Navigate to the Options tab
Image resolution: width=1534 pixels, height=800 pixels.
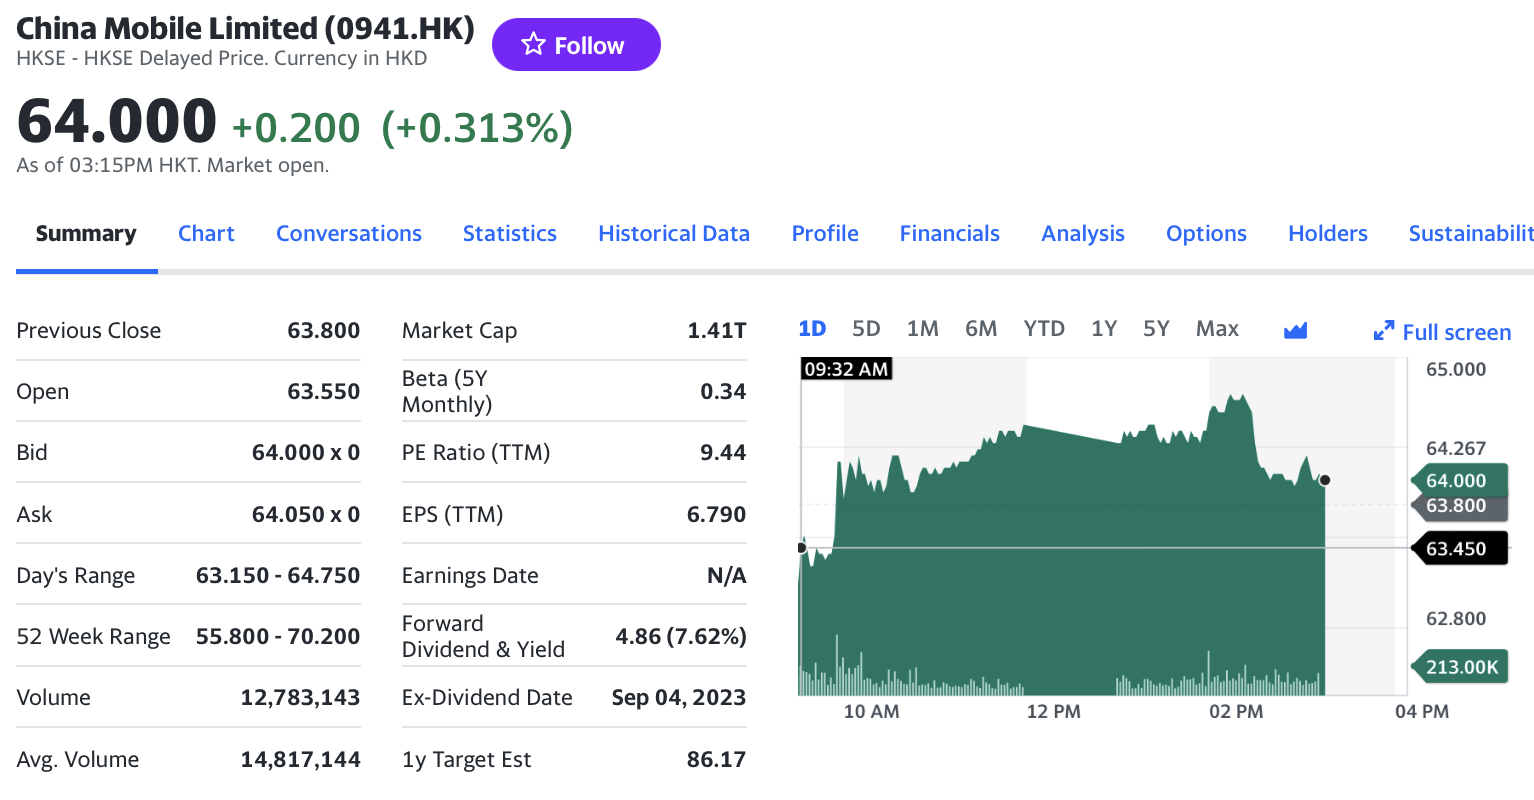pos(1206,234)
